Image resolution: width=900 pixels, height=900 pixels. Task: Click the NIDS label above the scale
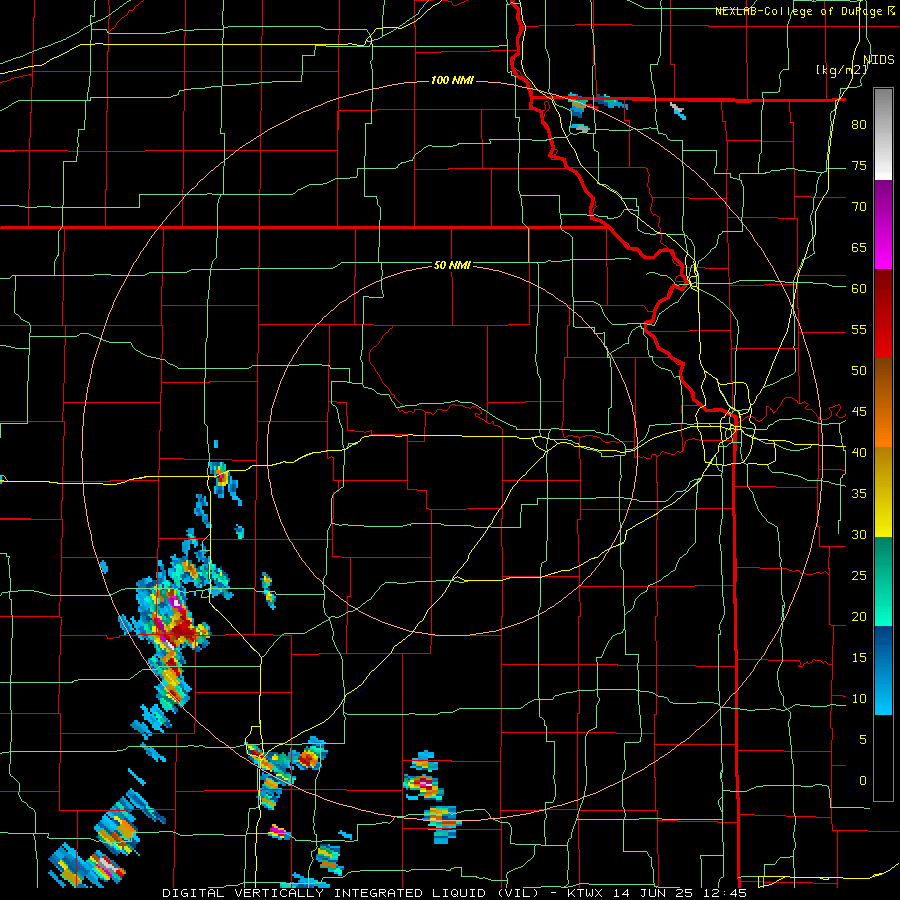(879, 60)
